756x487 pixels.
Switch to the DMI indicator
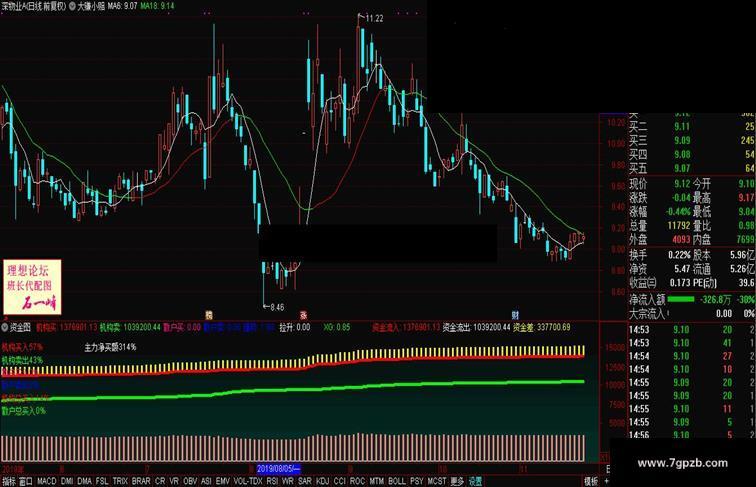tap(67, 481)
